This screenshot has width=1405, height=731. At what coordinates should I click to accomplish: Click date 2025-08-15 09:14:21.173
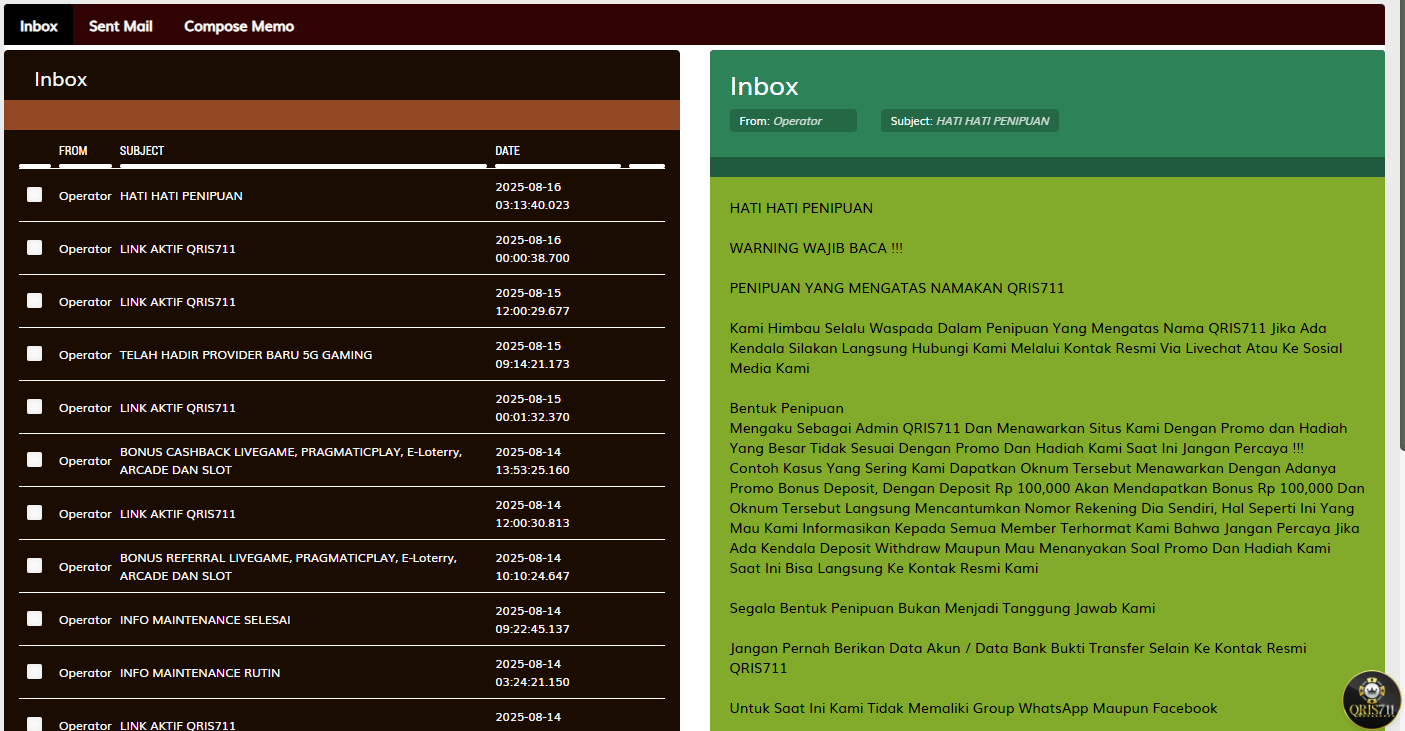click(533, 355)
